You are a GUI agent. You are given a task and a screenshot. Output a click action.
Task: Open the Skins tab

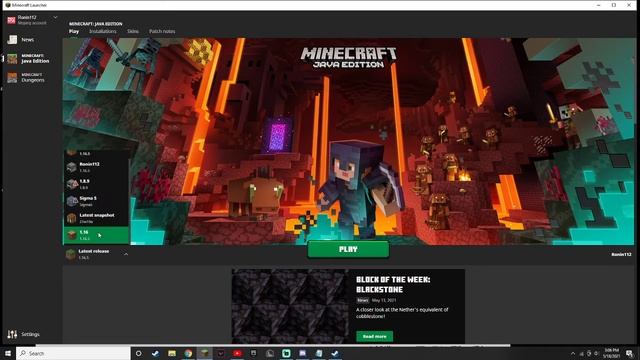coord(133,31)
